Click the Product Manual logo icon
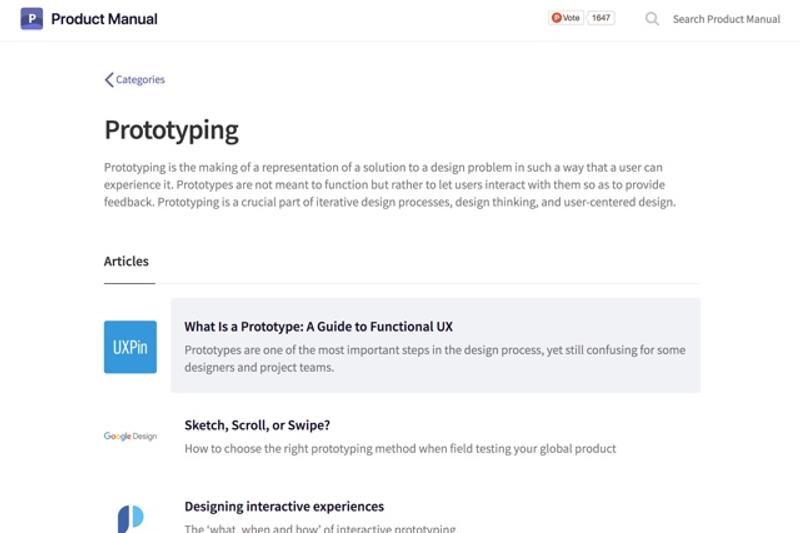 tap(32, 18)
